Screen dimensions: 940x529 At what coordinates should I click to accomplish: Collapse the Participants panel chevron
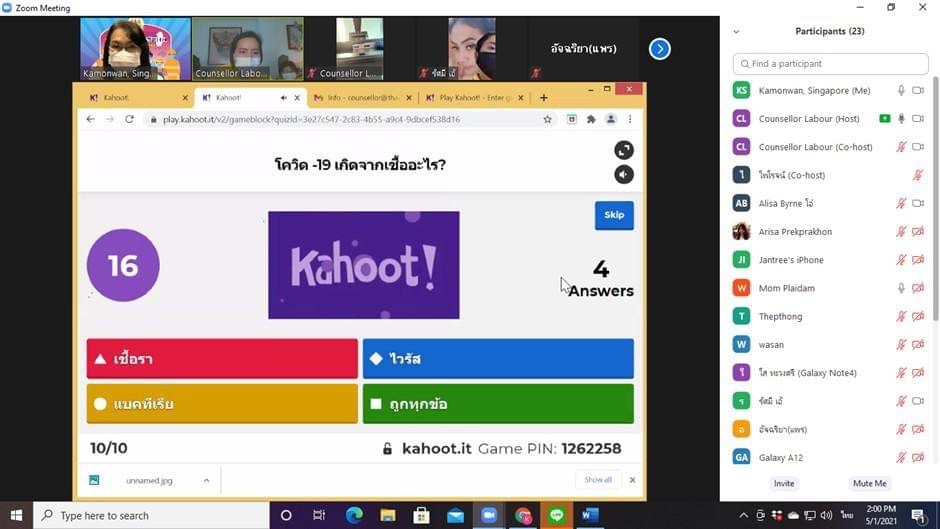pos(737,32)
